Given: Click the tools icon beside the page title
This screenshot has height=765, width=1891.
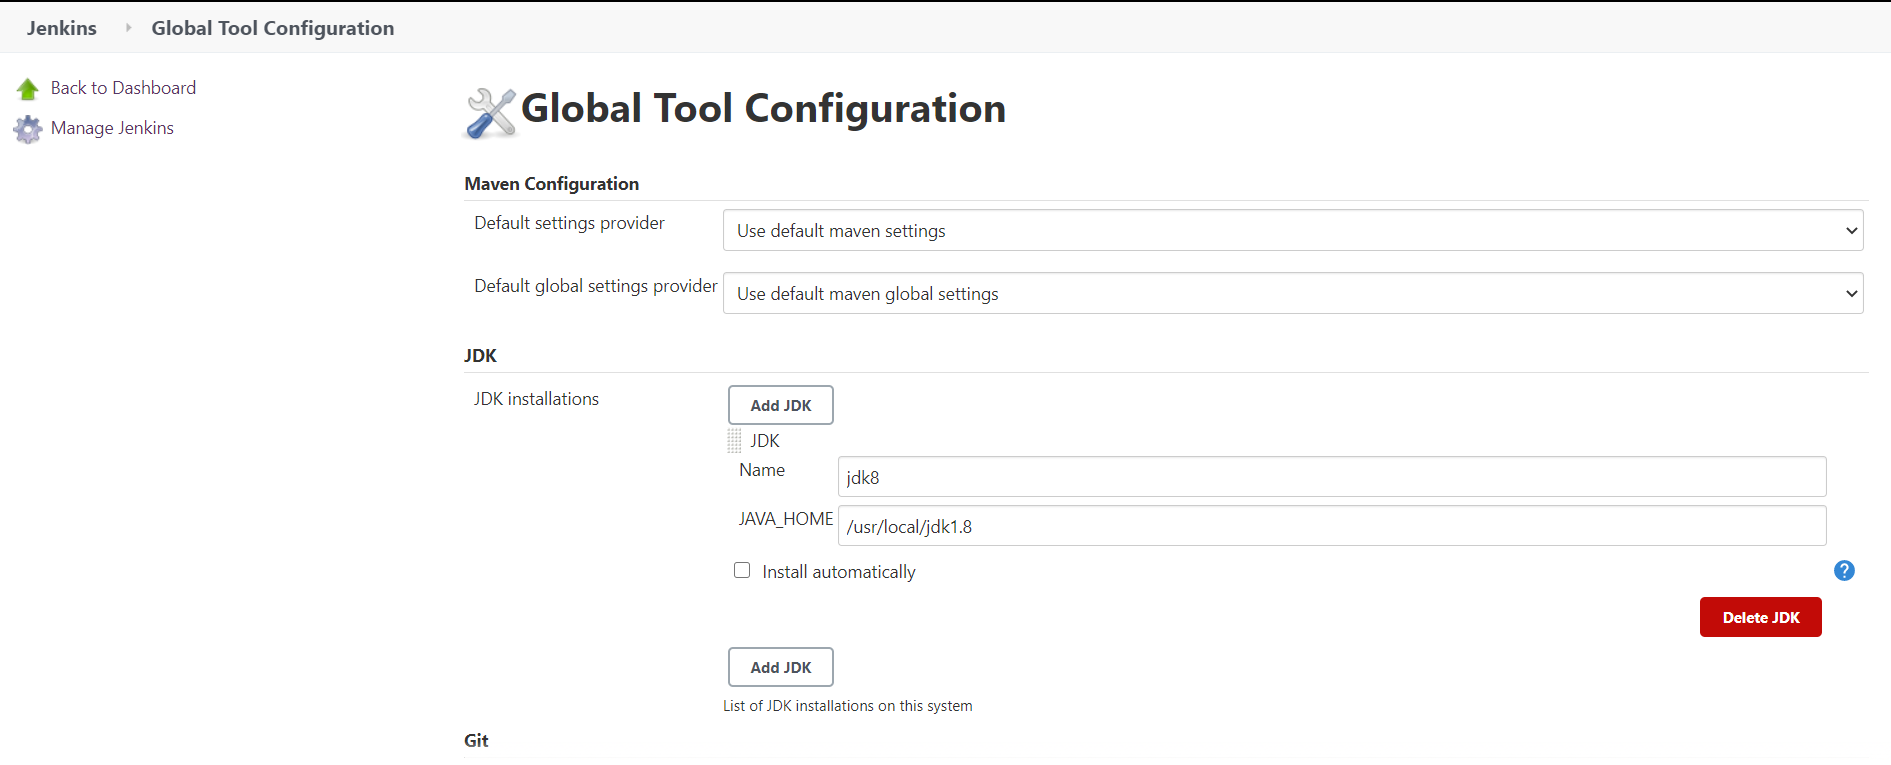Looking at the screenshot, I should coord(491,112).
